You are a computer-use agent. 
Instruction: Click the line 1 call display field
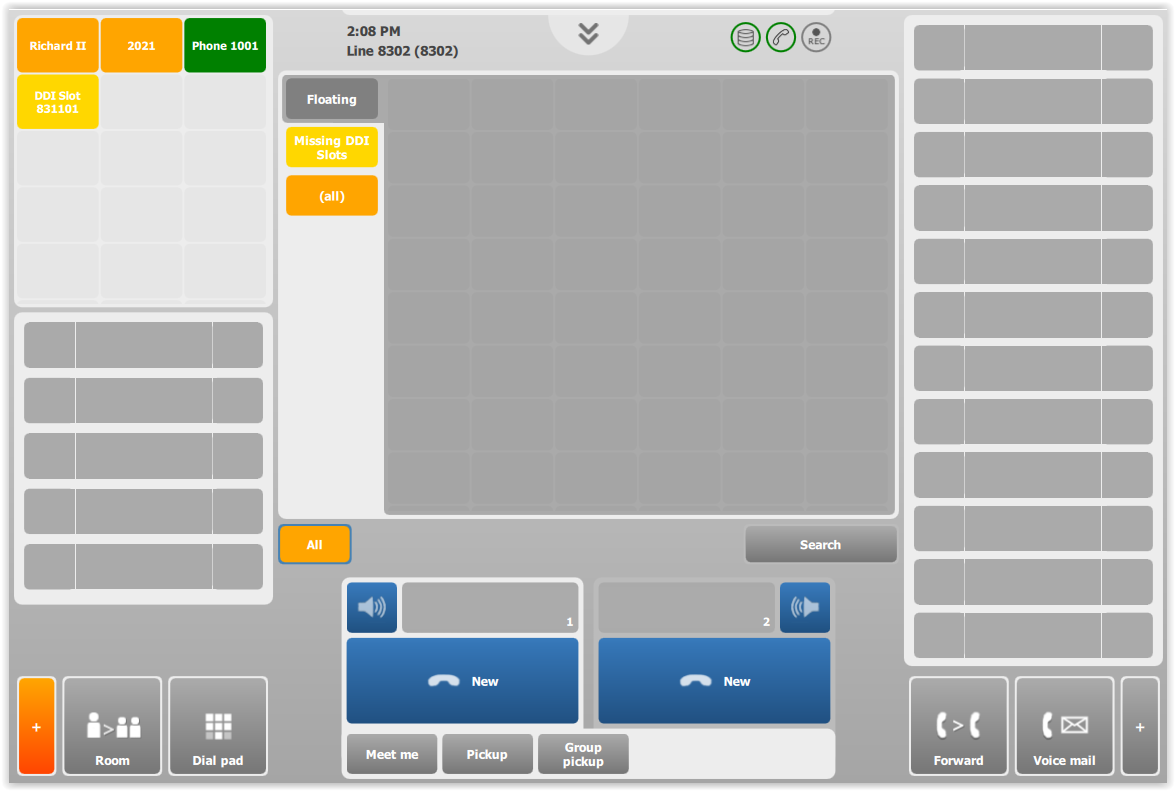[x=490, y=607]
